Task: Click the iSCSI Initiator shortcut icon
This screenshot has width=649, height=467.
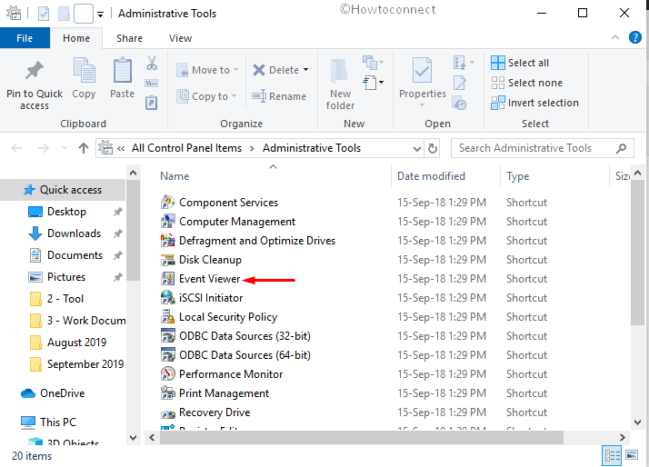Action: click(x=168, y=298)
